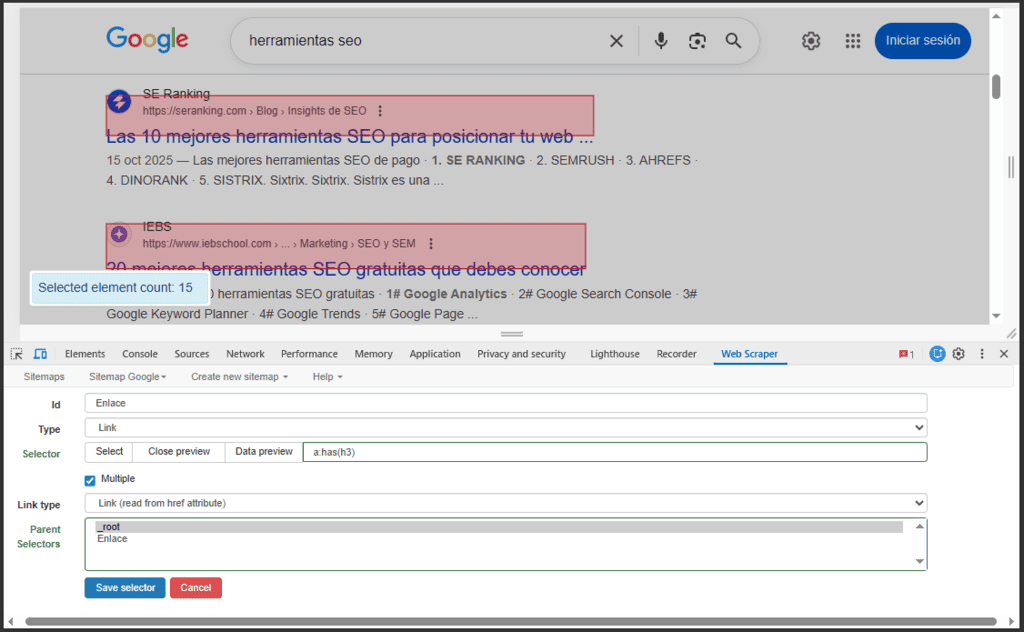This screenshot has height=632, width=1024.
Task: Click the Save selector button
Action: (x=124, y=587)
